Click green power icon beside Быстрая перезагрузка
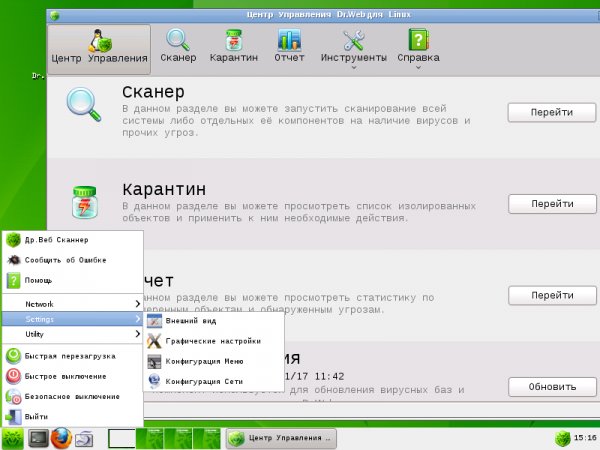 click(13, 356)
